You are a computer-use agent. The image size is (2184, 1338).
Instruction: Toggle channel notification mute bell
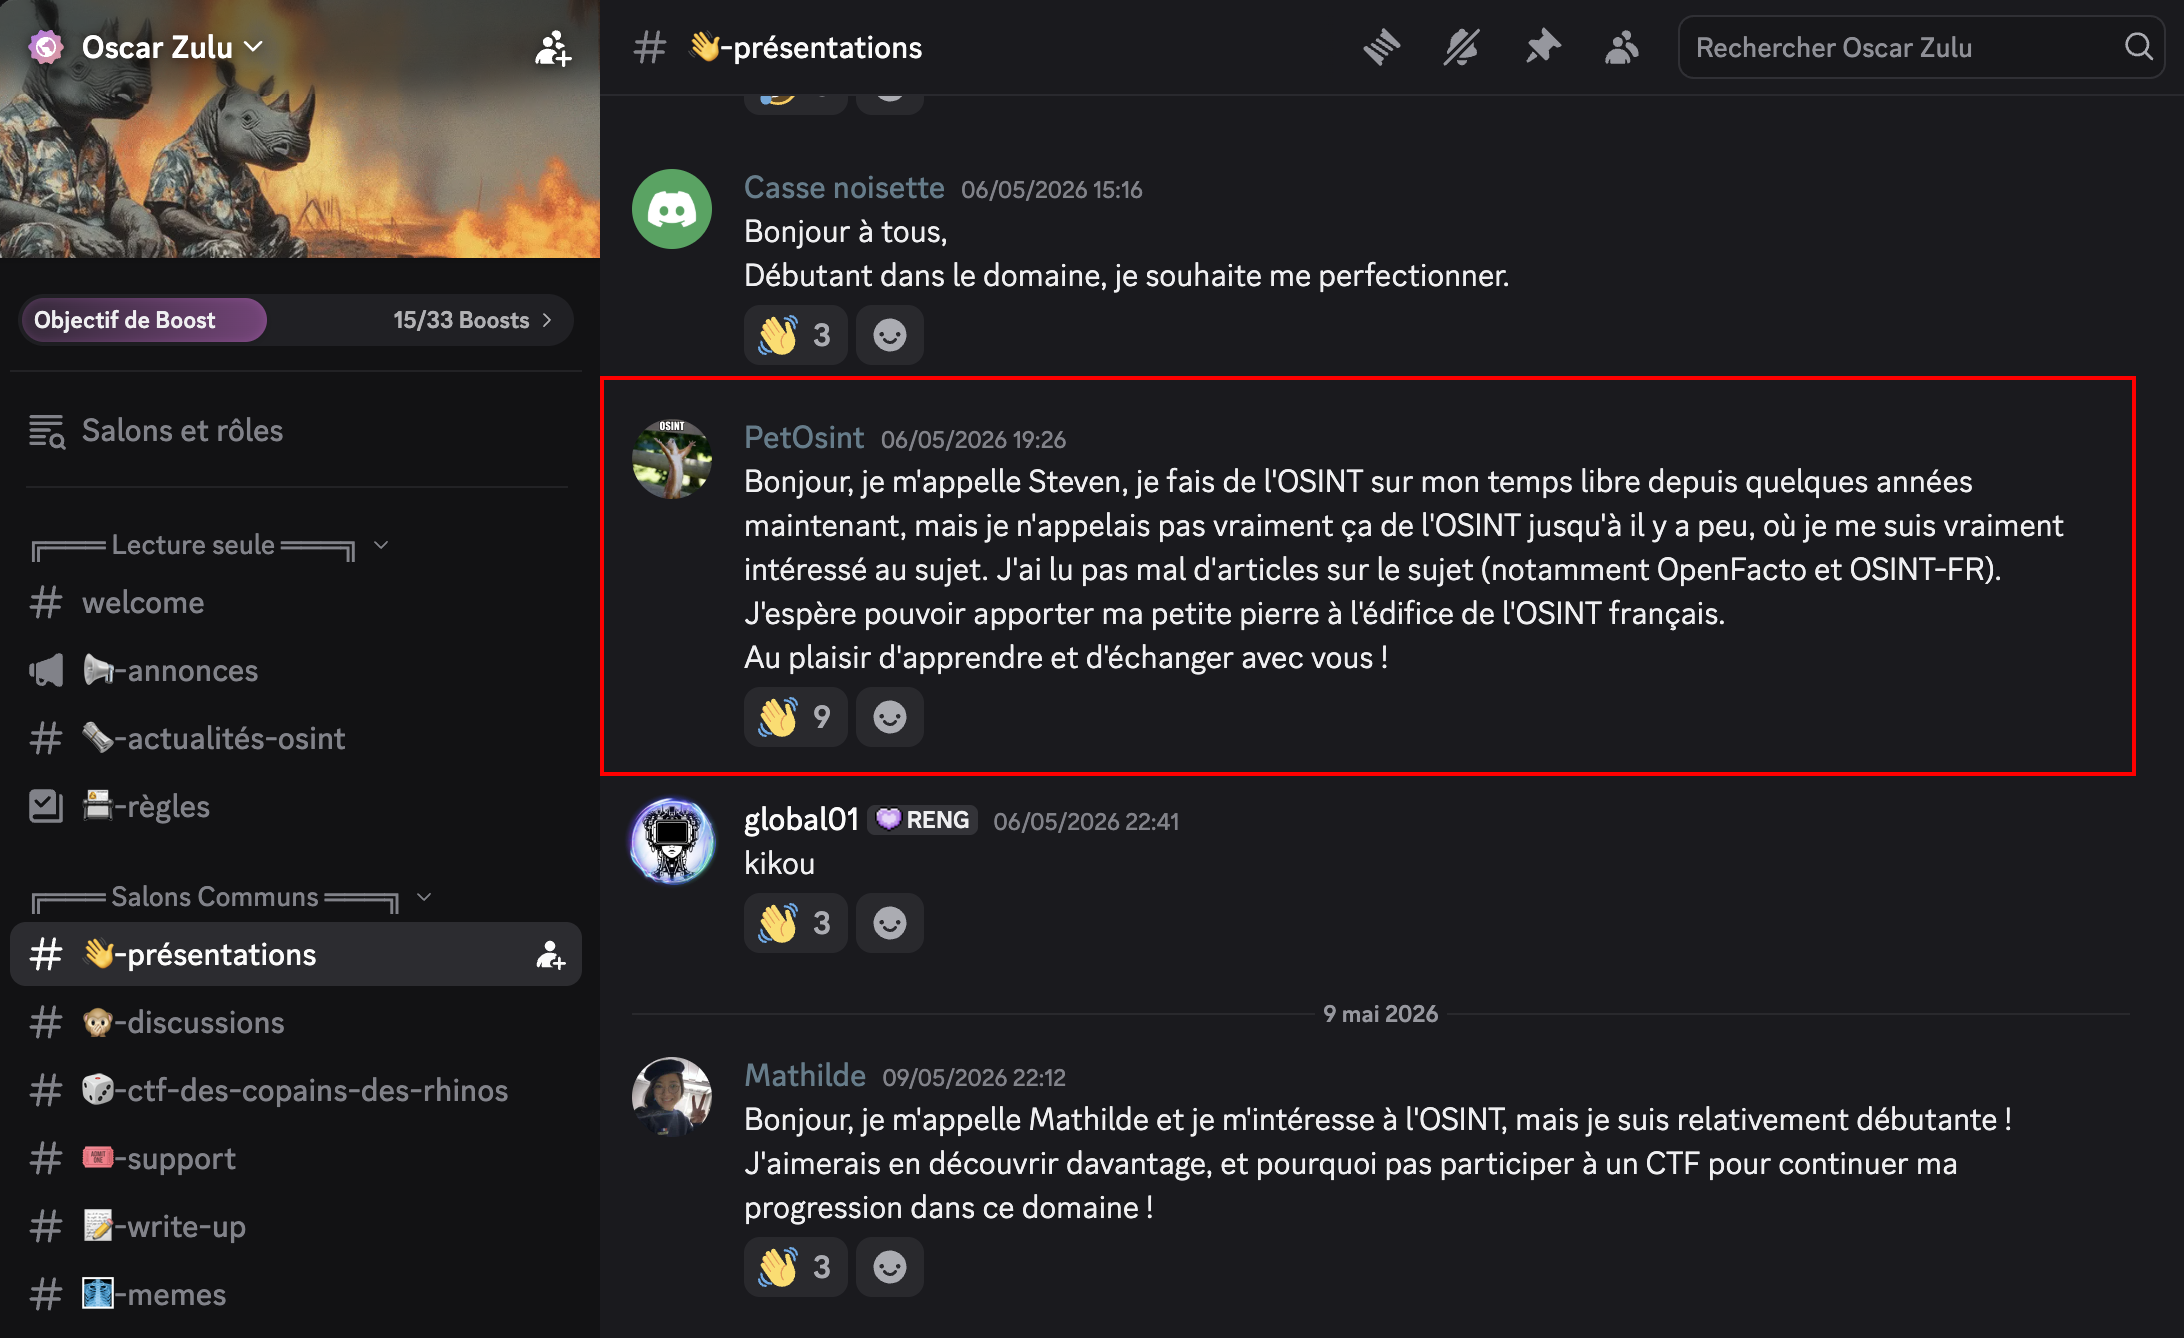1461,47
